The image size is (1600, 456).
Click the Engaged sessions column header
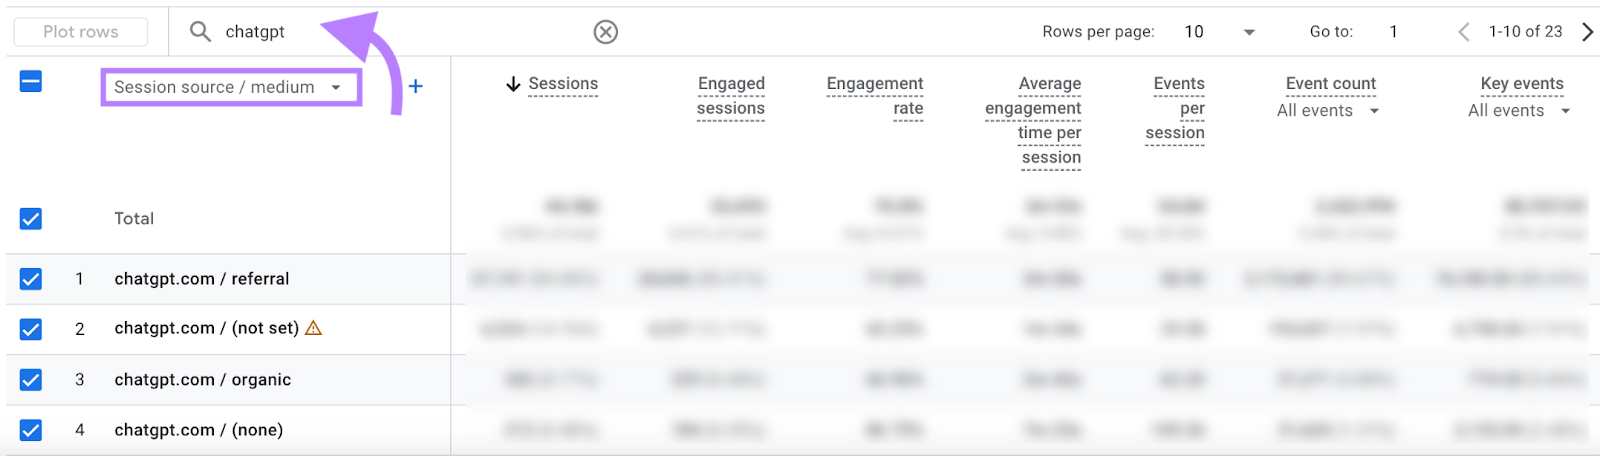[x=731, y=96]
